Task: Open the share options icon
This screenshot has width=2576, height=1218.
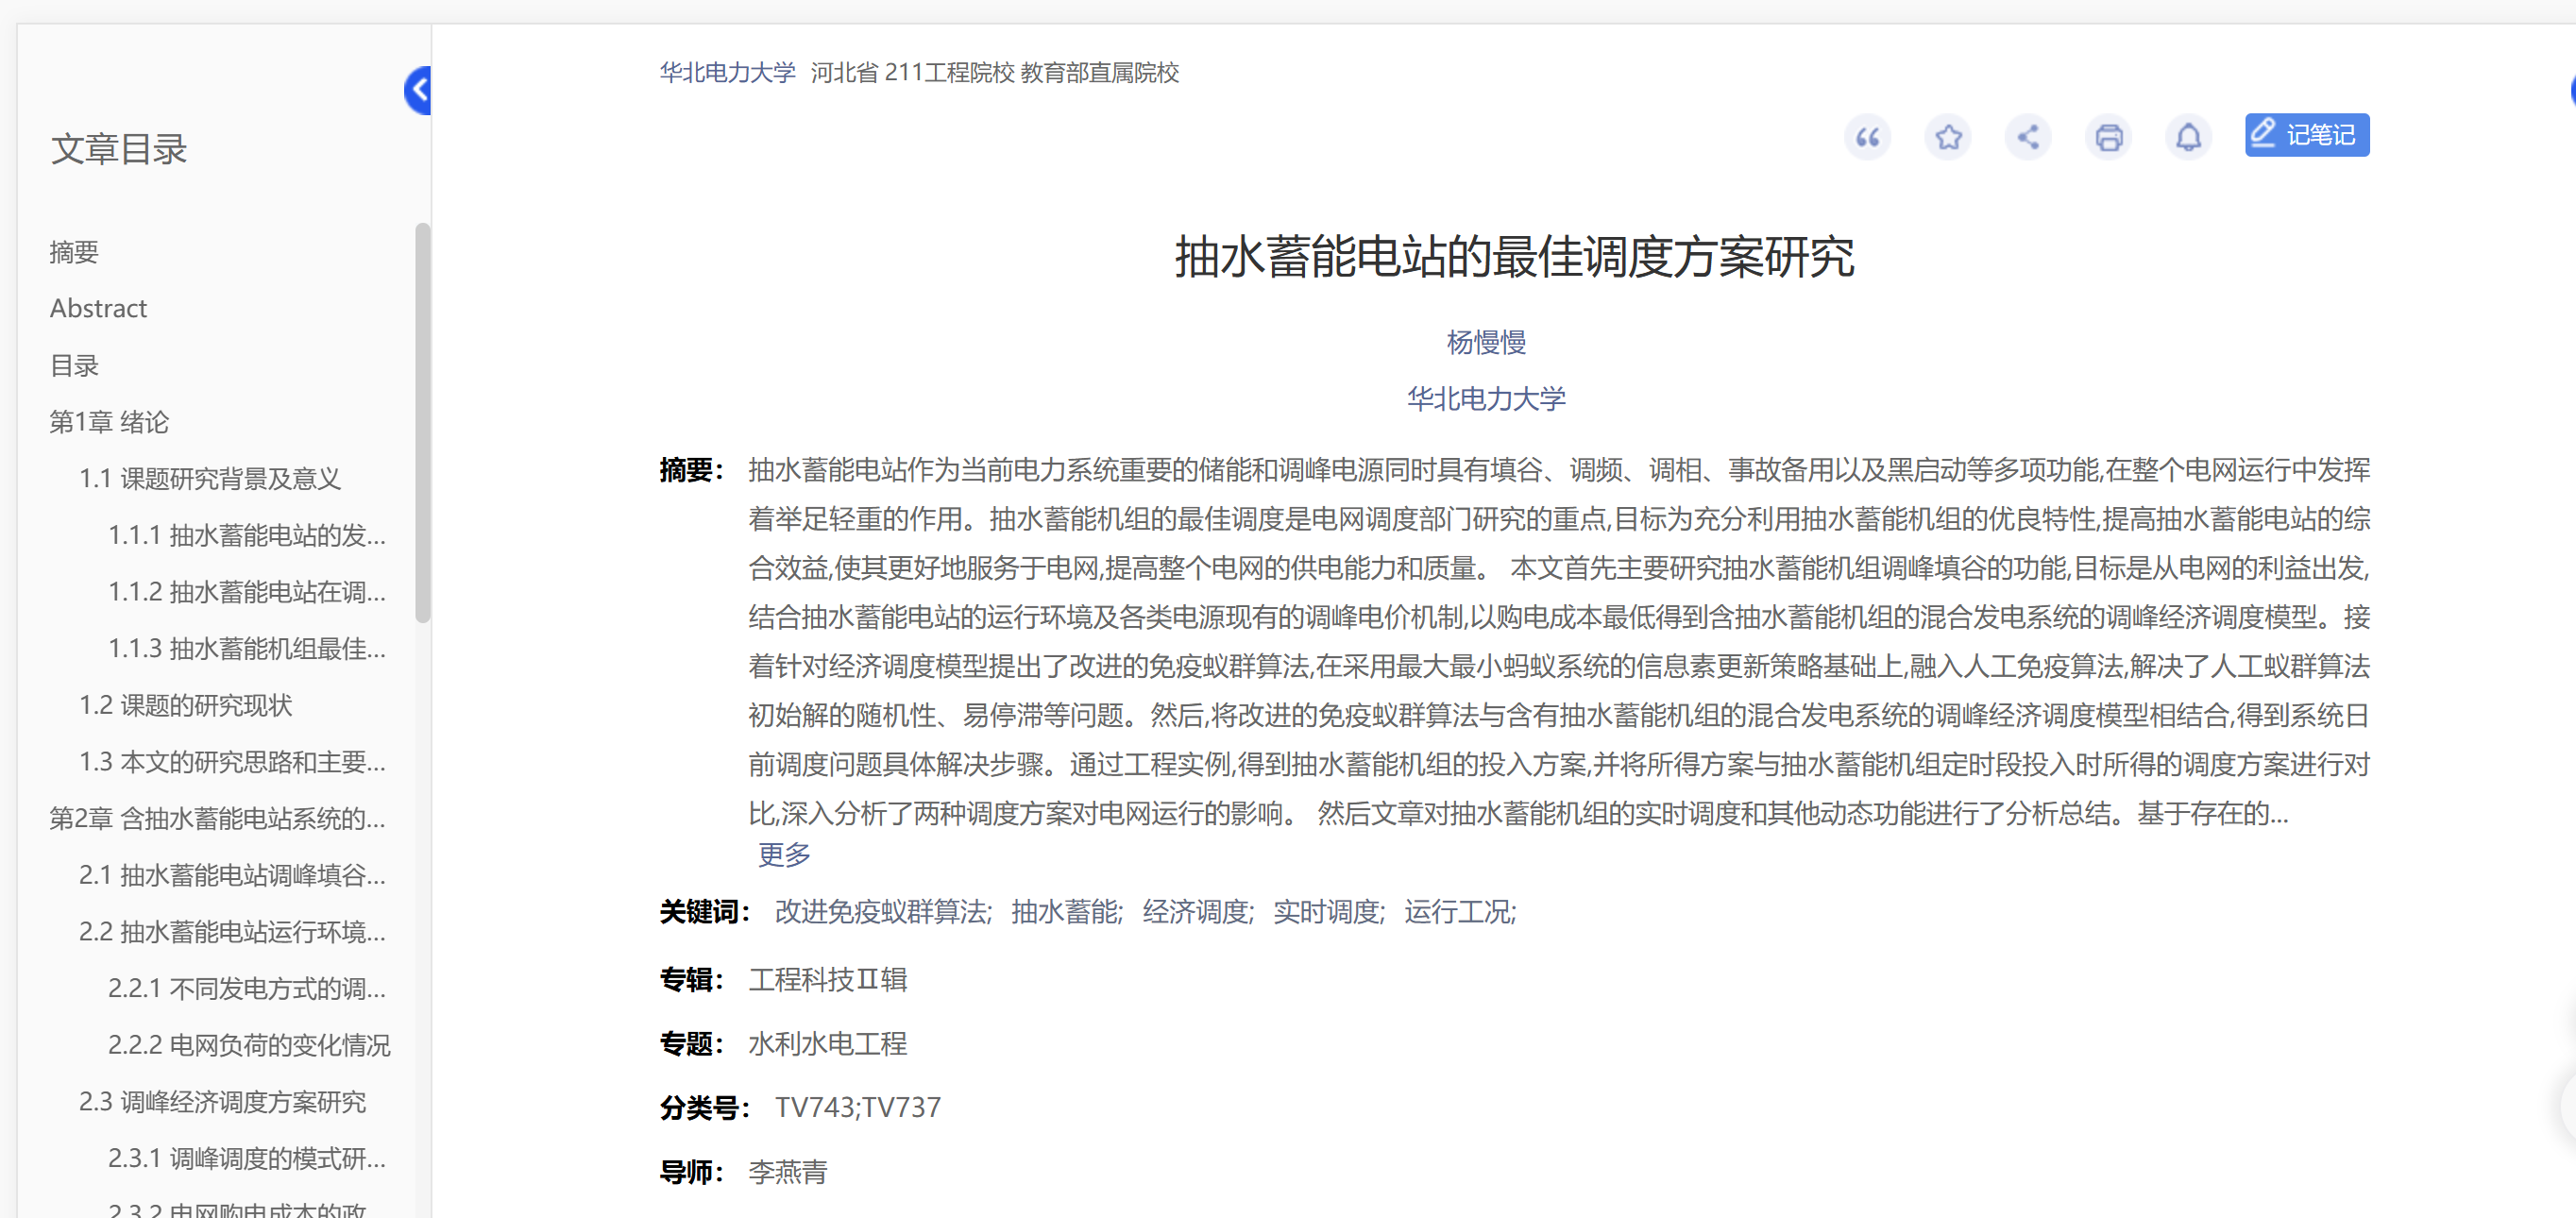Action: coord(2028,137)
